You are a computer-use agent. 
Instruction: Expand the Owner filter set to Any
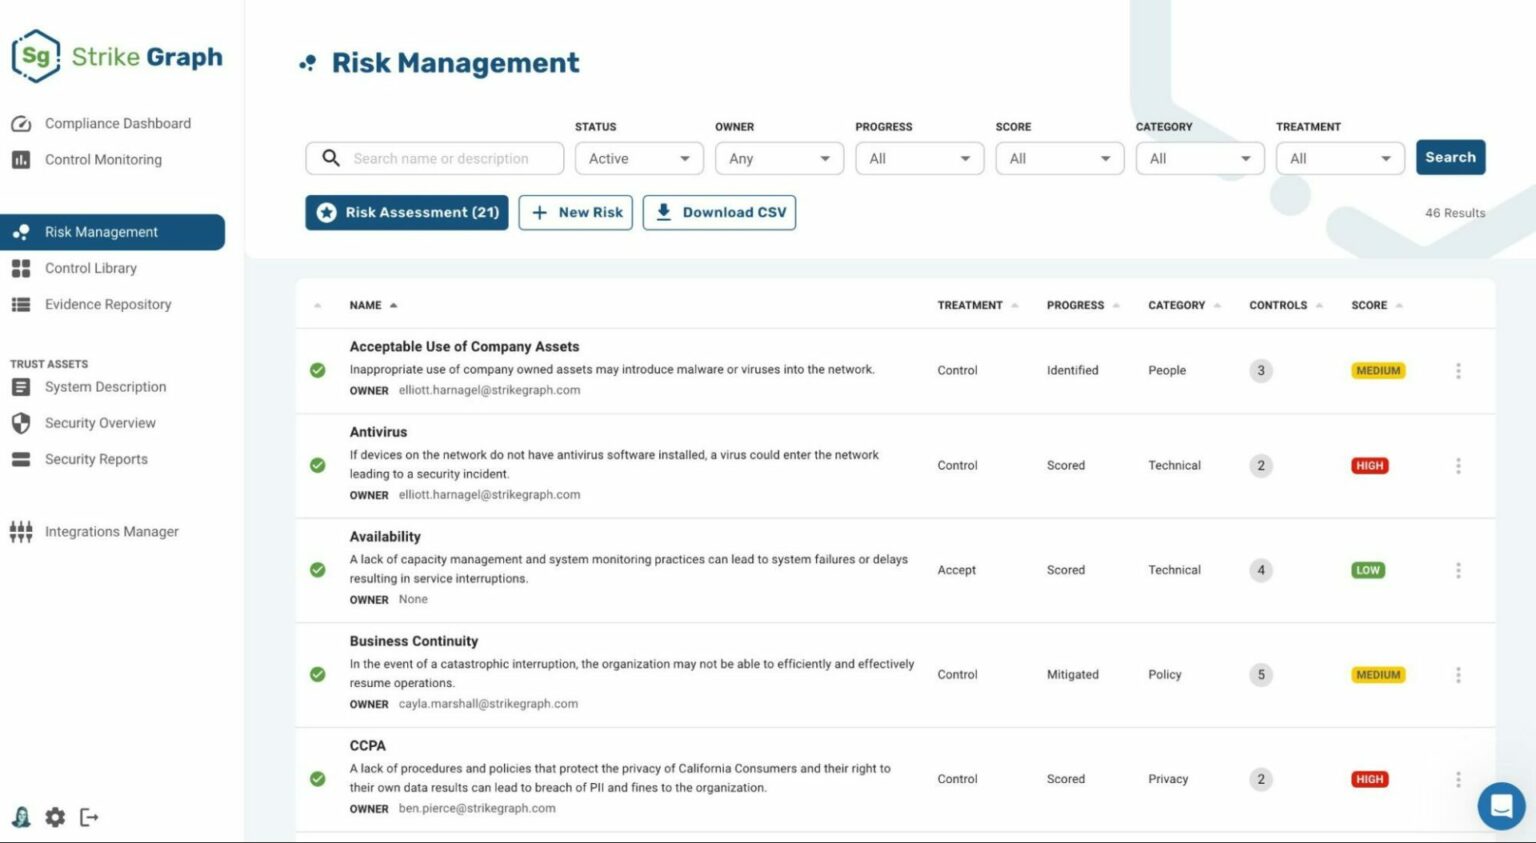click(779, 158)
